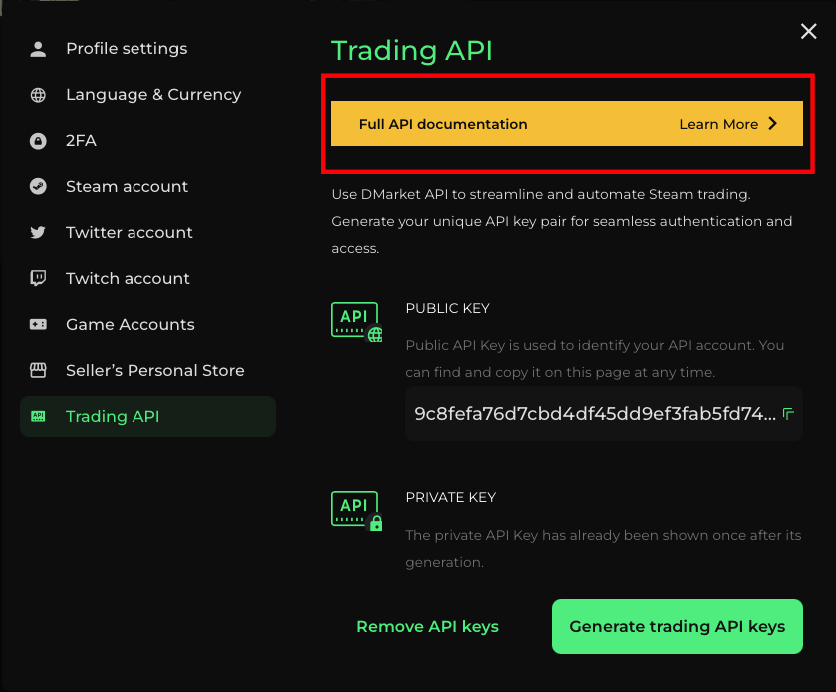Click the globe icon for Language & Currency
Viewport: 836px width, 692px height.
pyautogui.click(x=38, y=95)
